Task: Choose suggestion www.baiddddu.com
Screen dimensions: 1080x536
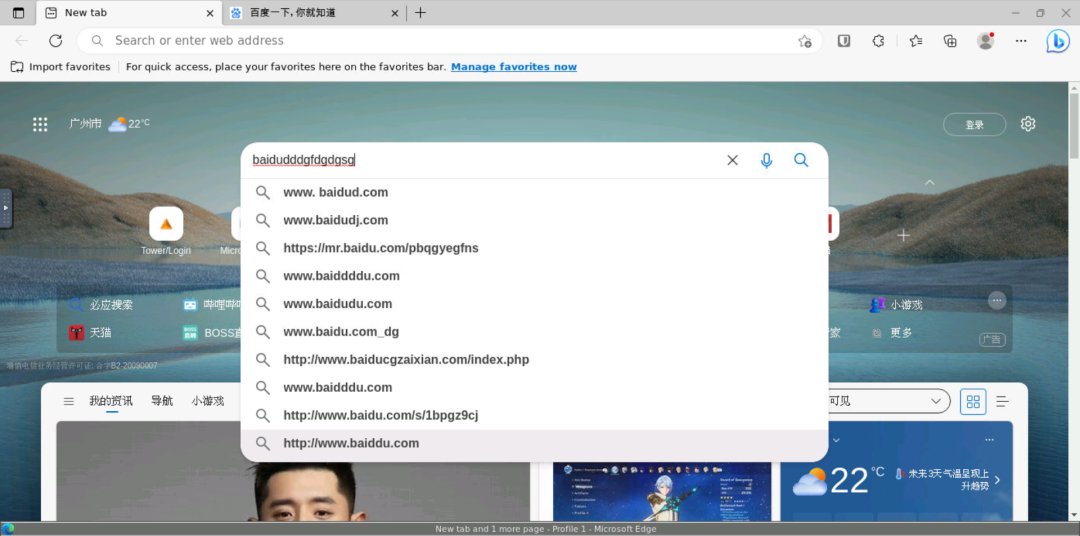Action: coord(534,276)
